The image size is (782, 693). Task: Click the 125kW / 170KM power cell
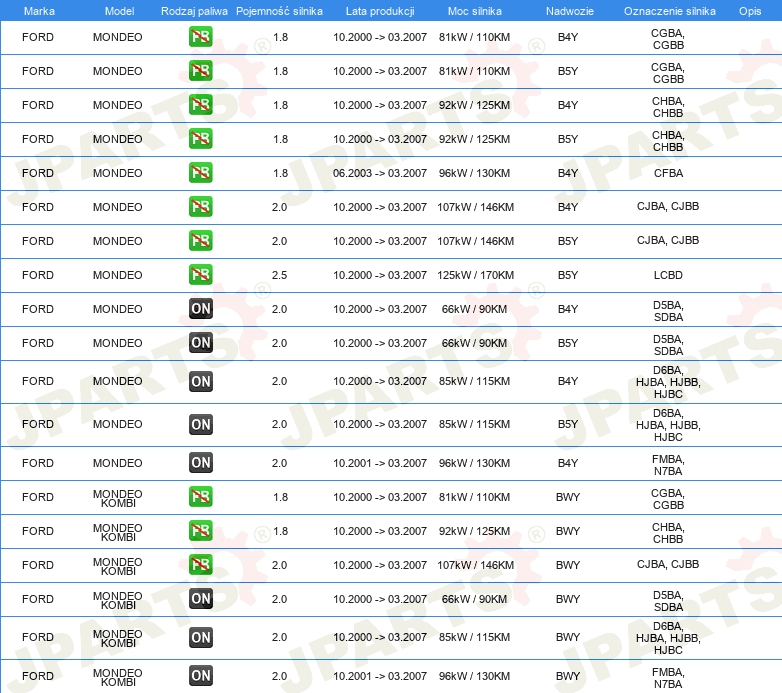click(x=475, y=275)
